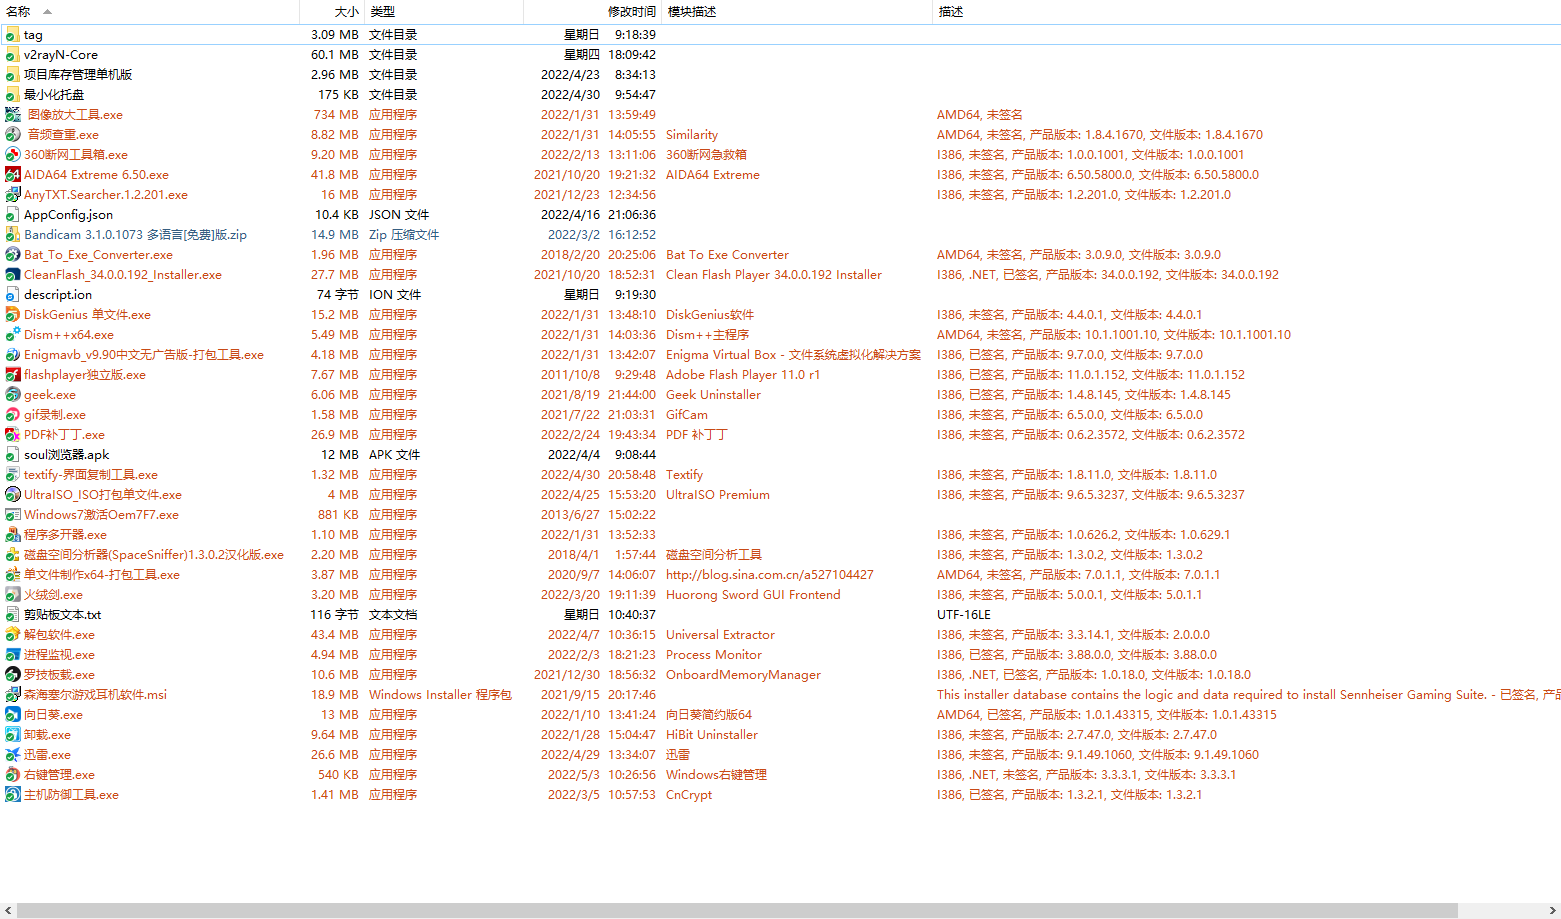Screen dimensions: 1561x919
Task: Click the 向日葵.exe file icon
Action: tap(12, 715)
